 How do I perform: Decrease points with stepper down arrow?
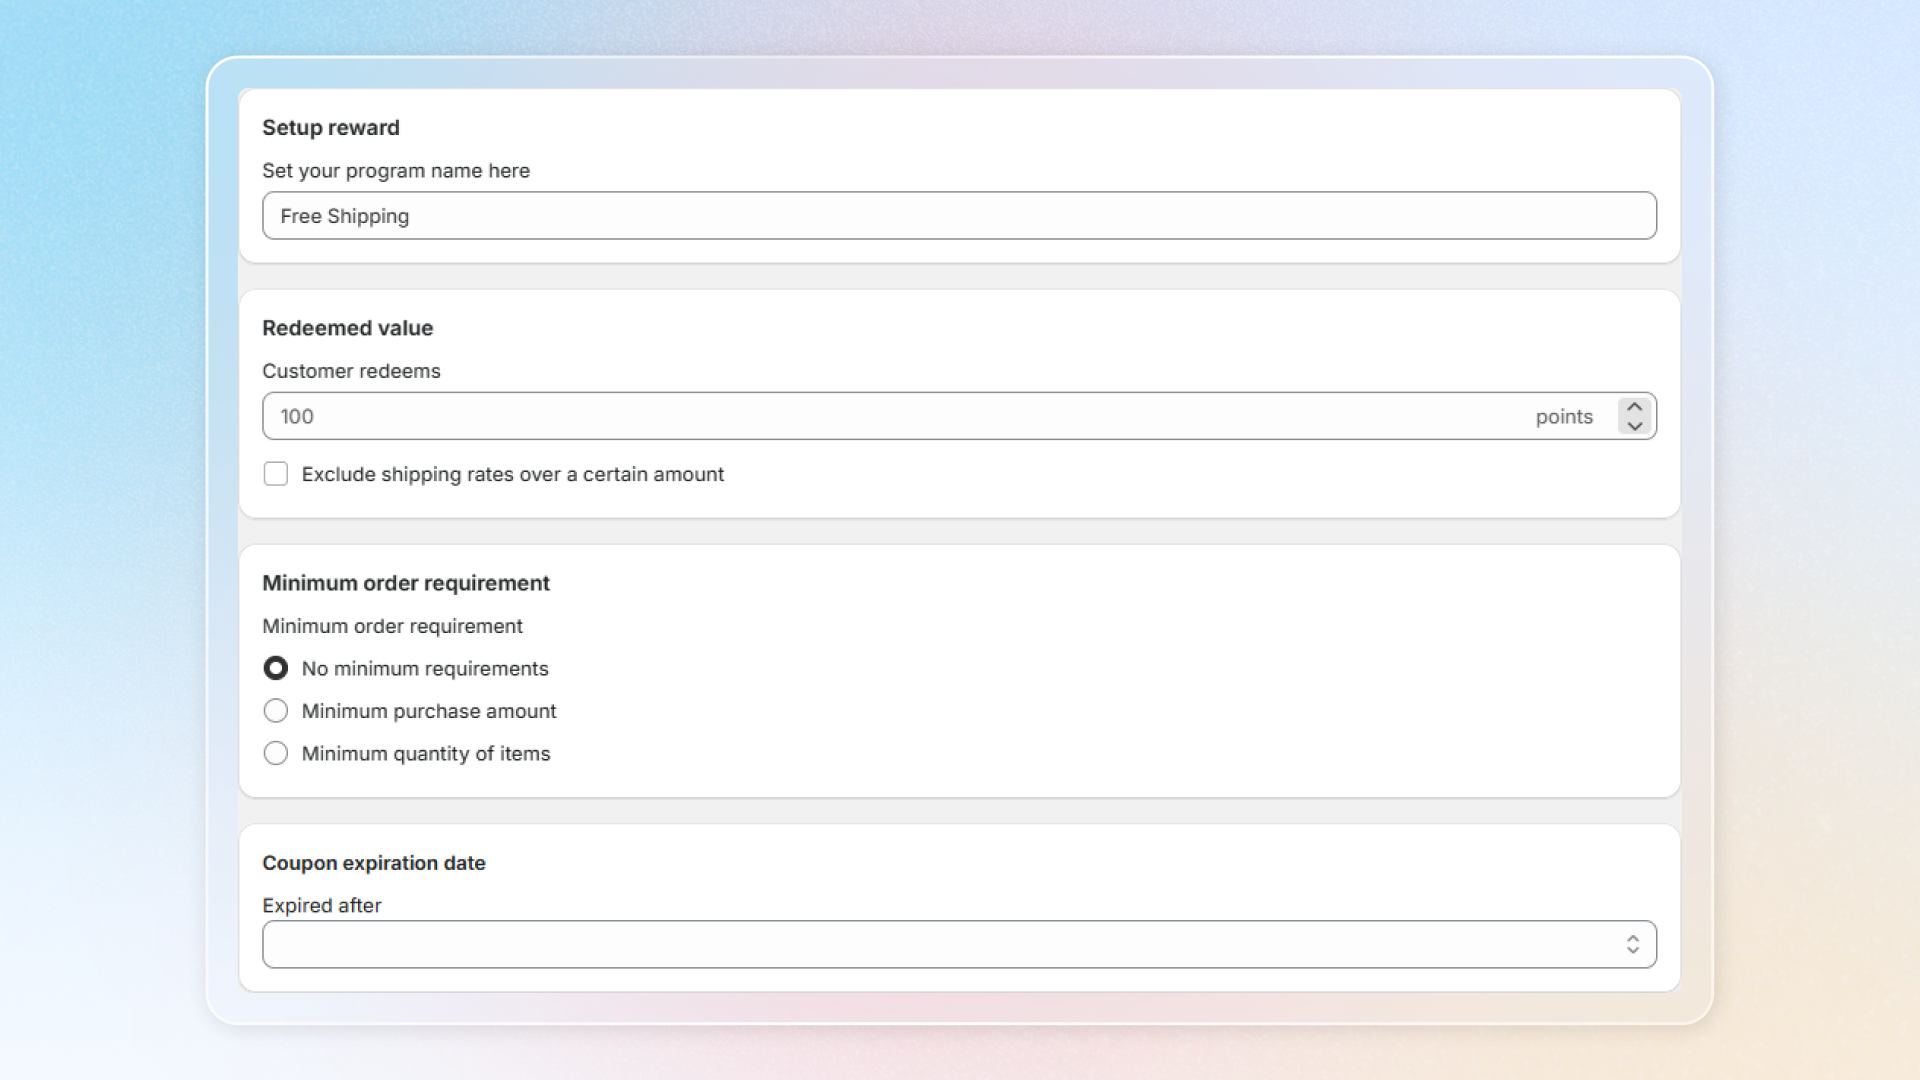pos(1634,426)
